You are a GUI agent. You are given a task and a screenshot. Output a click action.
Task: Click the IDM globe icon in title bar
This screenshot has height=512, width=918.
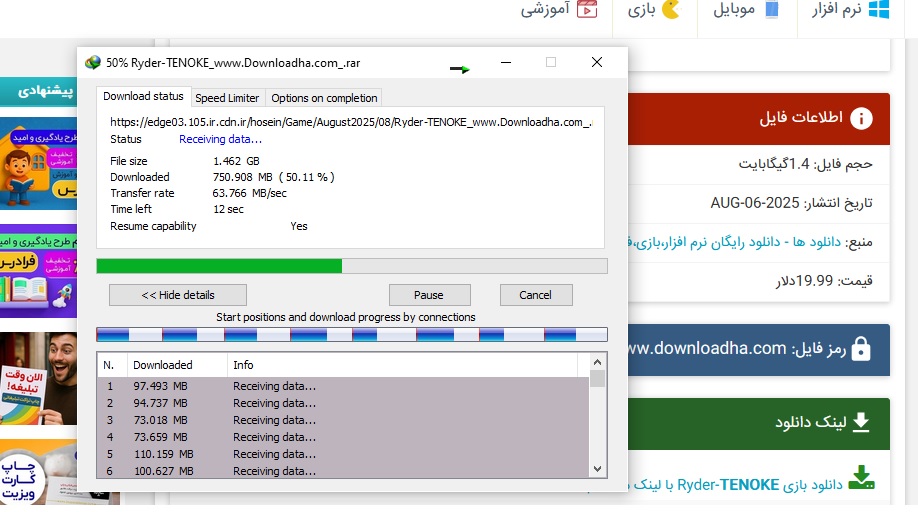point(93,63)
